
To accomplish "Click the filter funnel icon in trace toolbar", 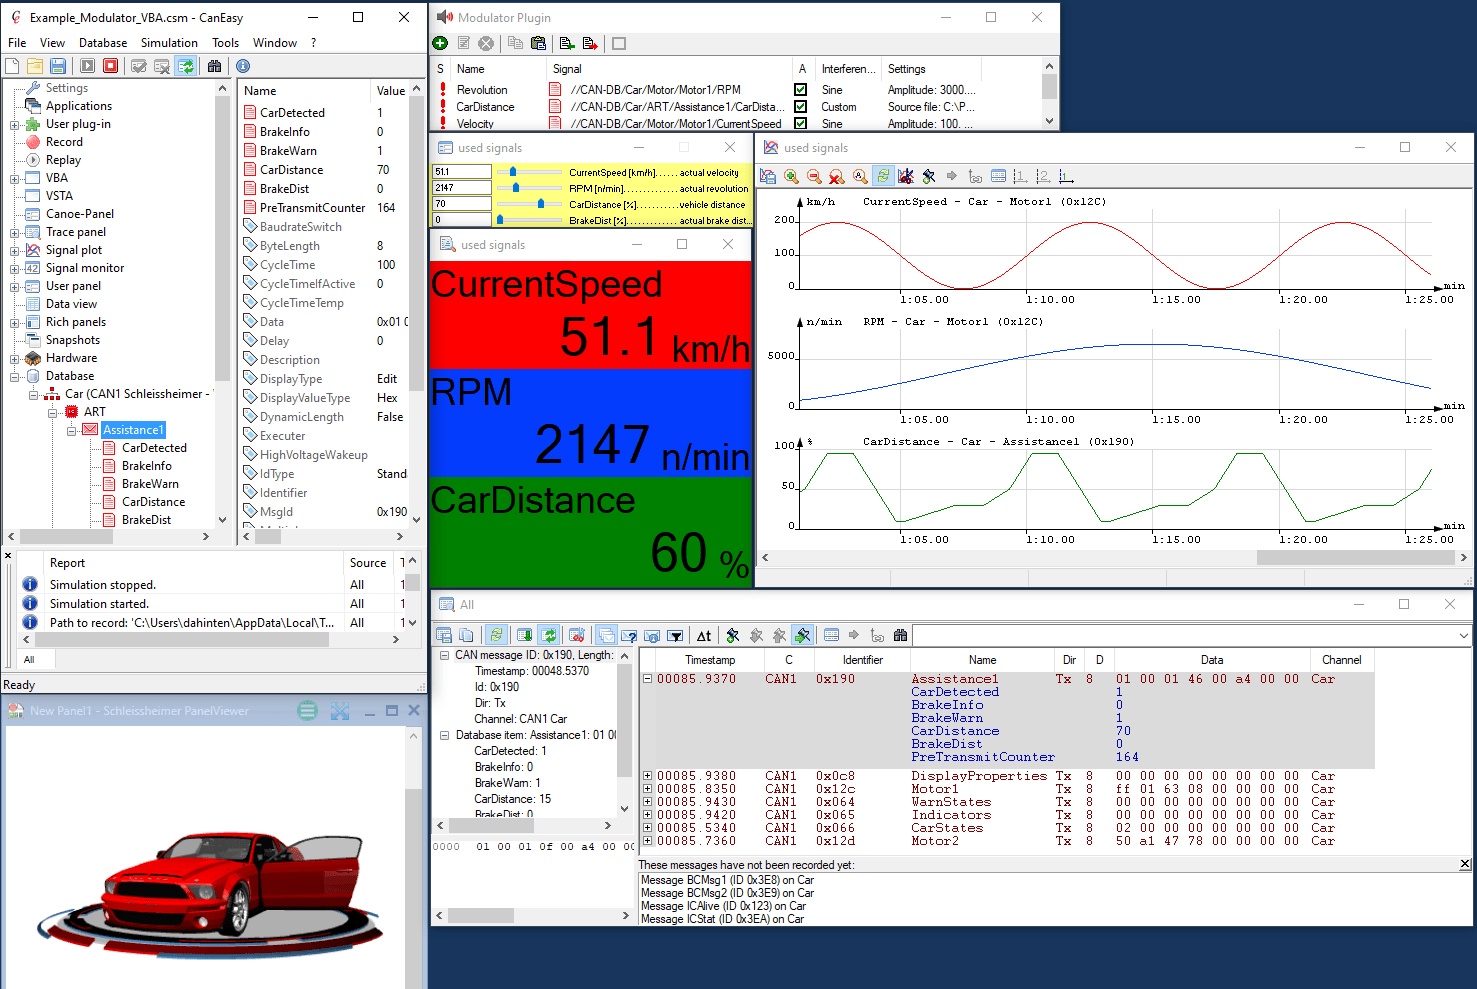I will point(675,635).
